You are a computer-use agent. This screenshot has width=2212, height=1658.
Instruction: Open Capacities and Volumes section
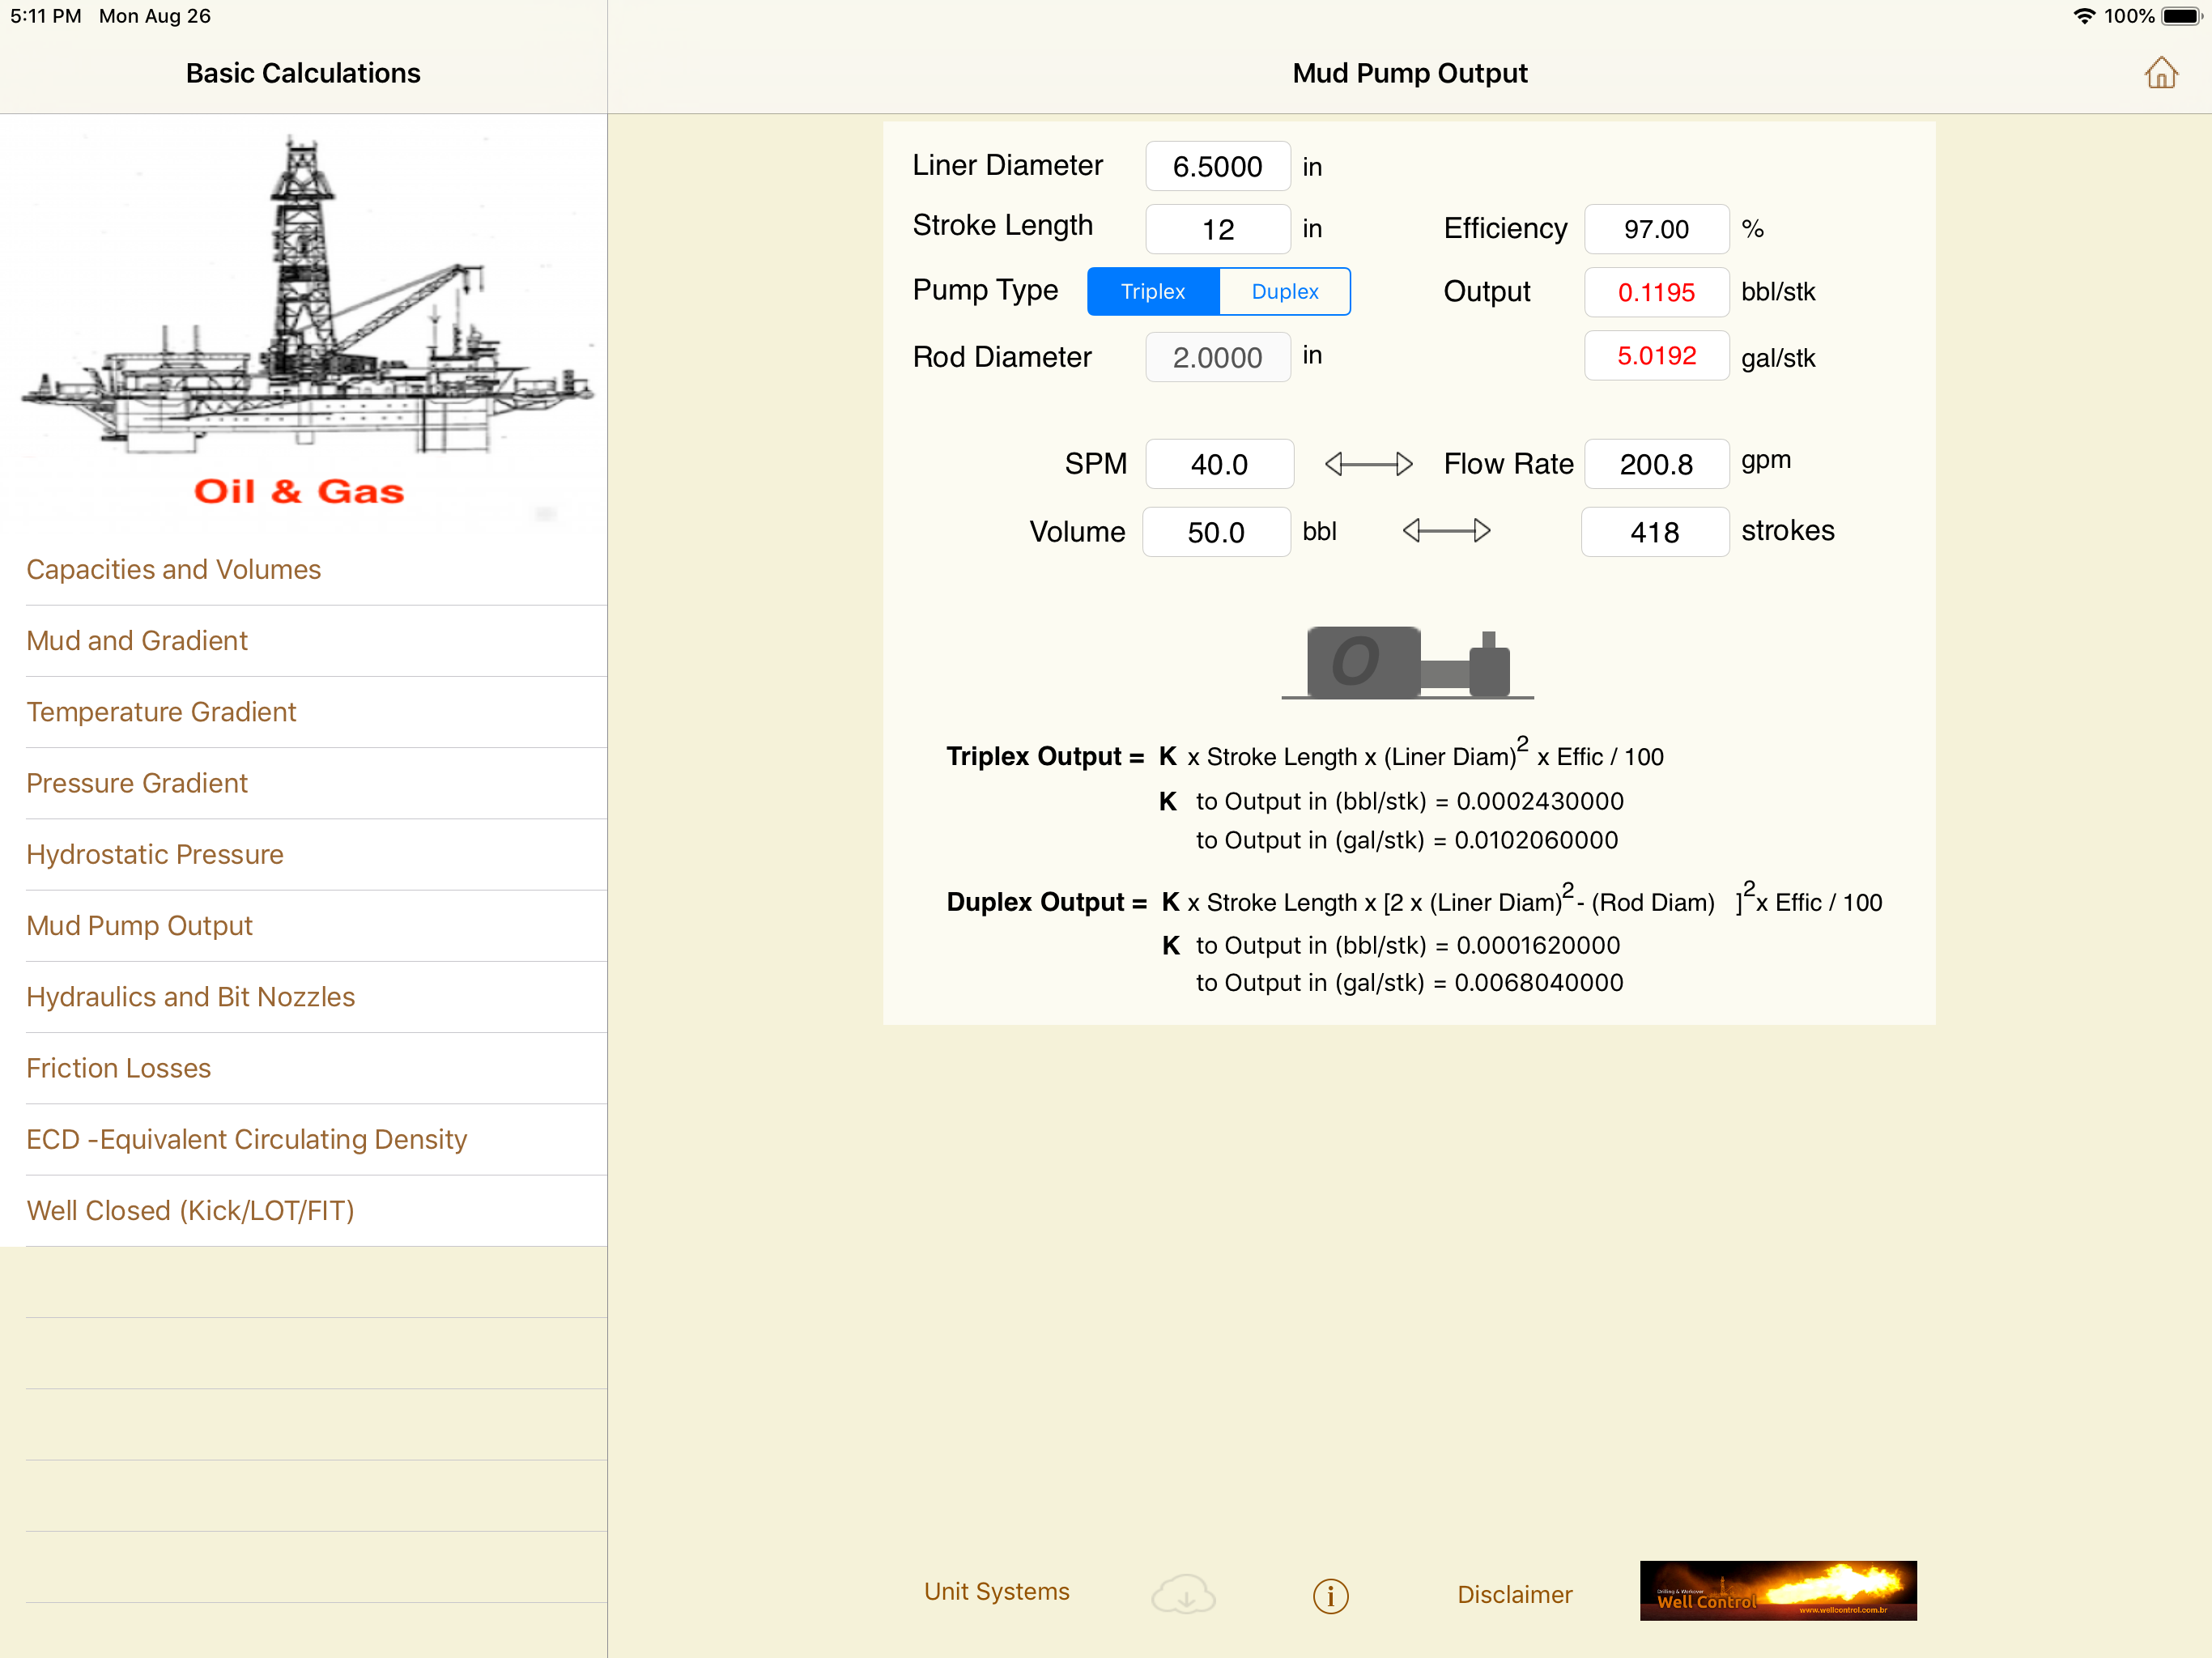pyautogui.click(x=173, y=570)
